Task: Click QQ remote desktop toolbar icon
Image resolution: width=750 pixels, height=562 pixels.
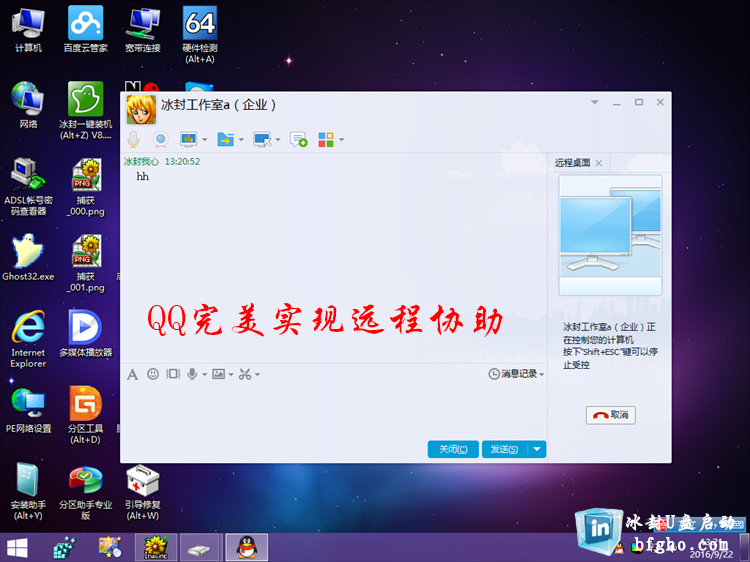Action: click(262, 139)
